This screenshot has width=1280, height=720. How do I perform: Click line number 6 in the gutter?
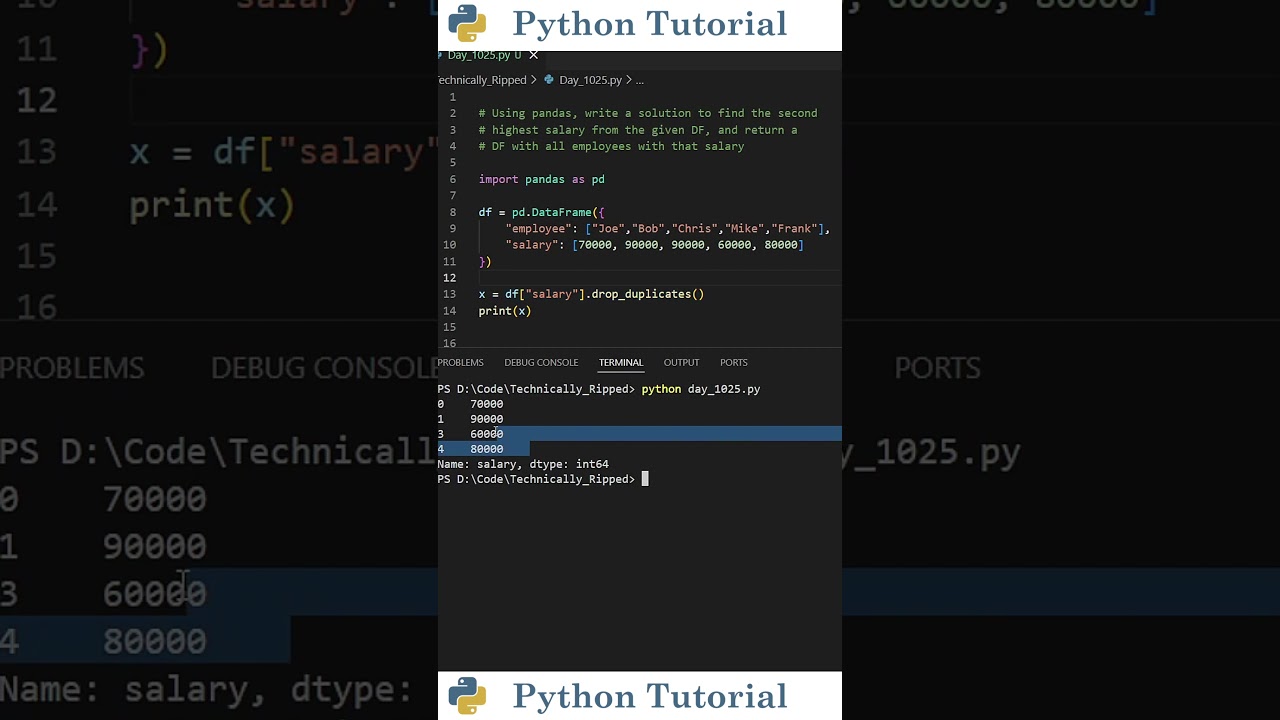452,179
